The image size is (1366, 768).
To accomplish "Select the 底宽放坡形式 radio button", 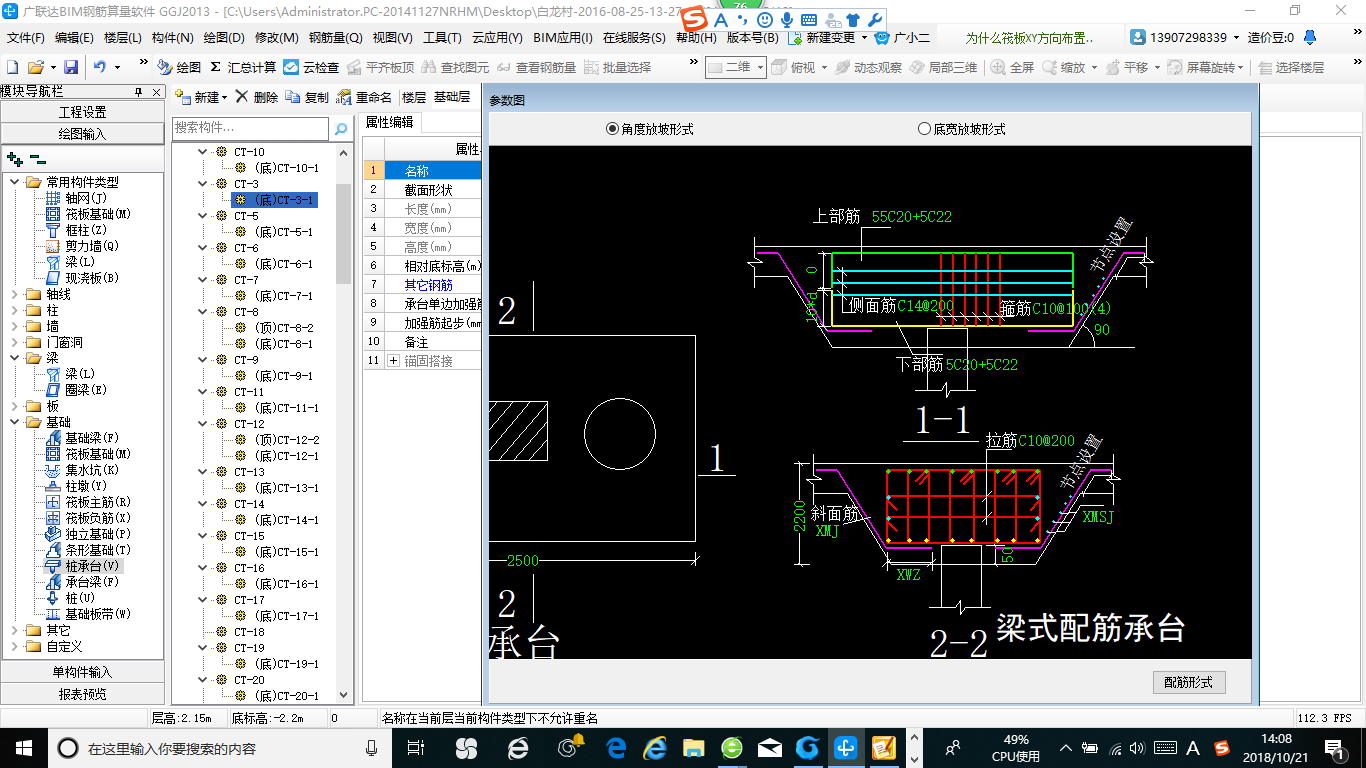I will click(x=924, y=129).
